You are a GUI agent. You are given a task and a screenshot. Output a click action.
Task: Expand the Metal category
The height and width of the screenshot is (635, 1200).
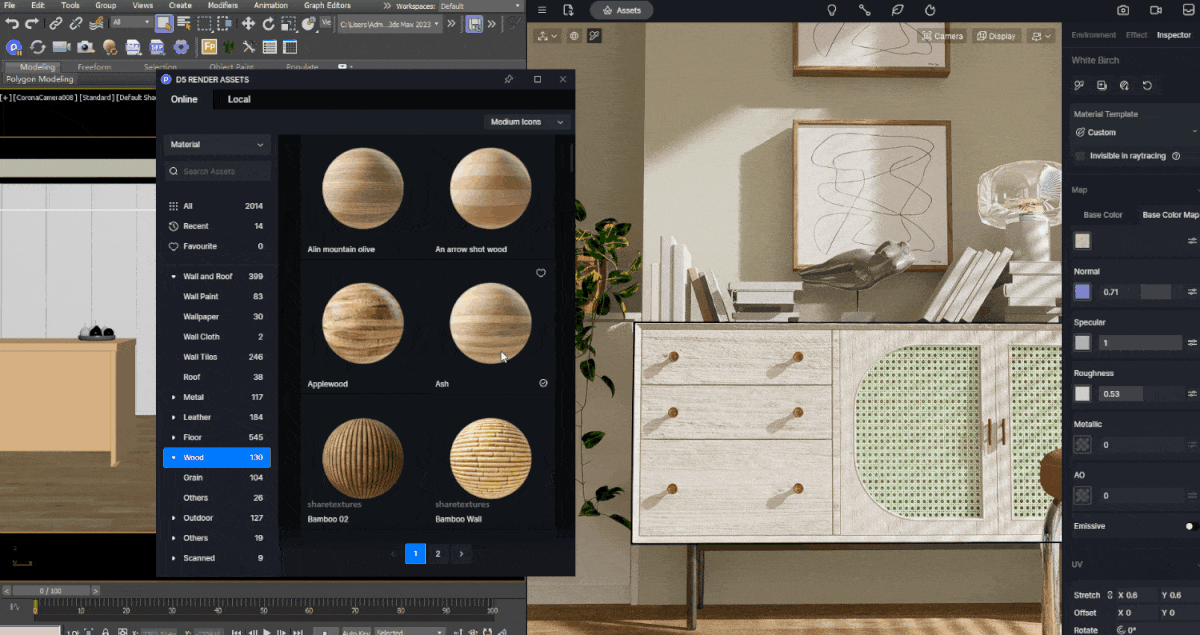pyautogui.click(x=174, y=397)
